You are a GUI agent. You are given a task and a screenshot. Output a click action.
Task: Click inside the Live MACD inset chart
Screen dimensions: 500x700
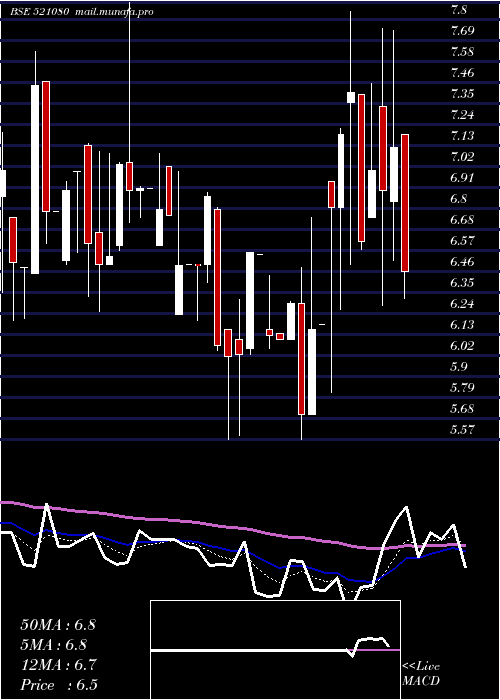coord(275,650)
